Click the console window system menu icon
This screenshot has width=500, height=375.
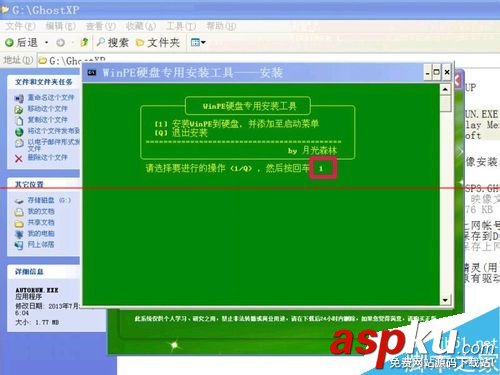pyautogui.click(x=92, y=72)
